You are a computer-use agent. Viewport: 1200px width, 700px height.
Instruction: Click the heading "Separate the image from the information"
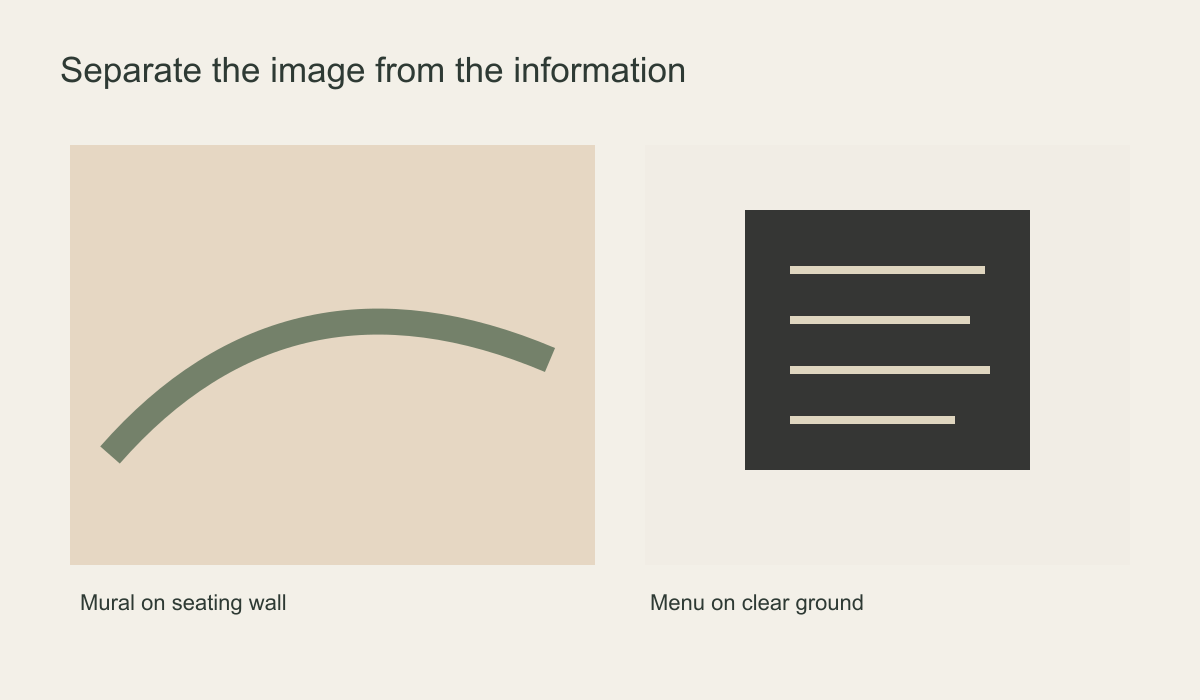click(x=373, y=71)
